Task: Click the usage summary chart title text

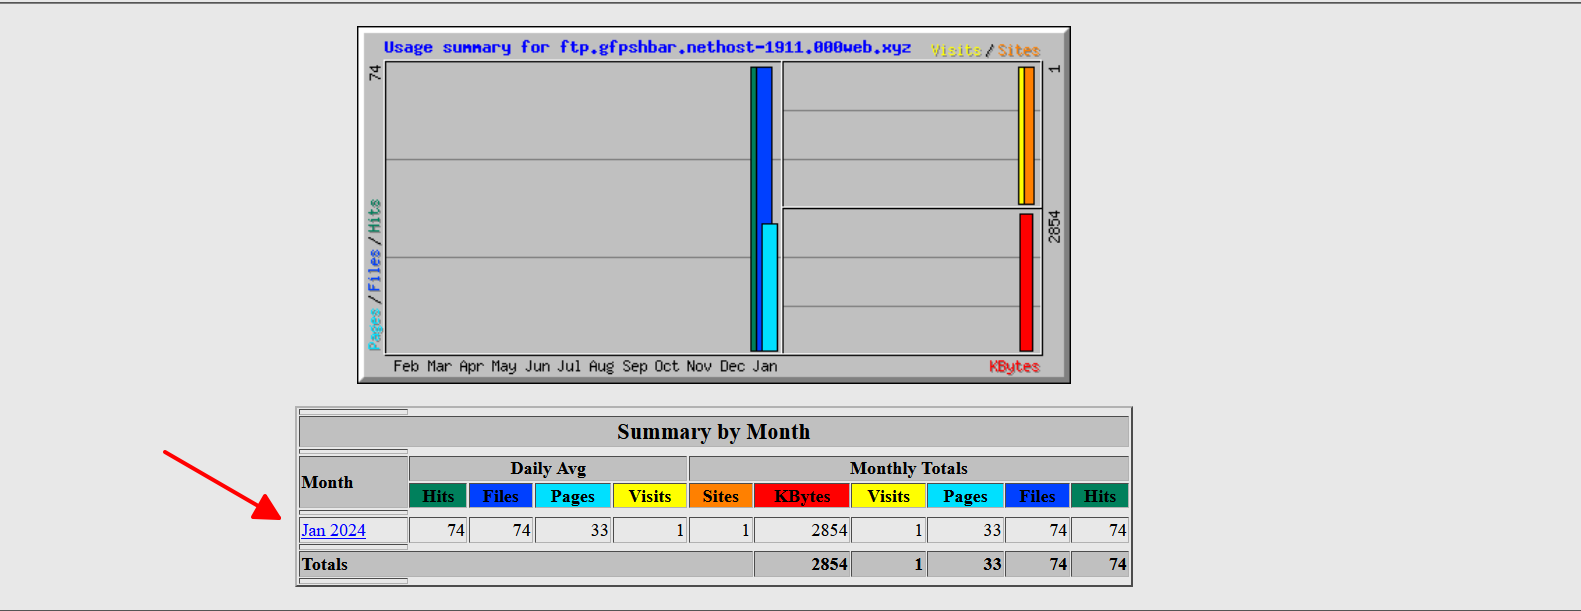Action: pos(647,47)
